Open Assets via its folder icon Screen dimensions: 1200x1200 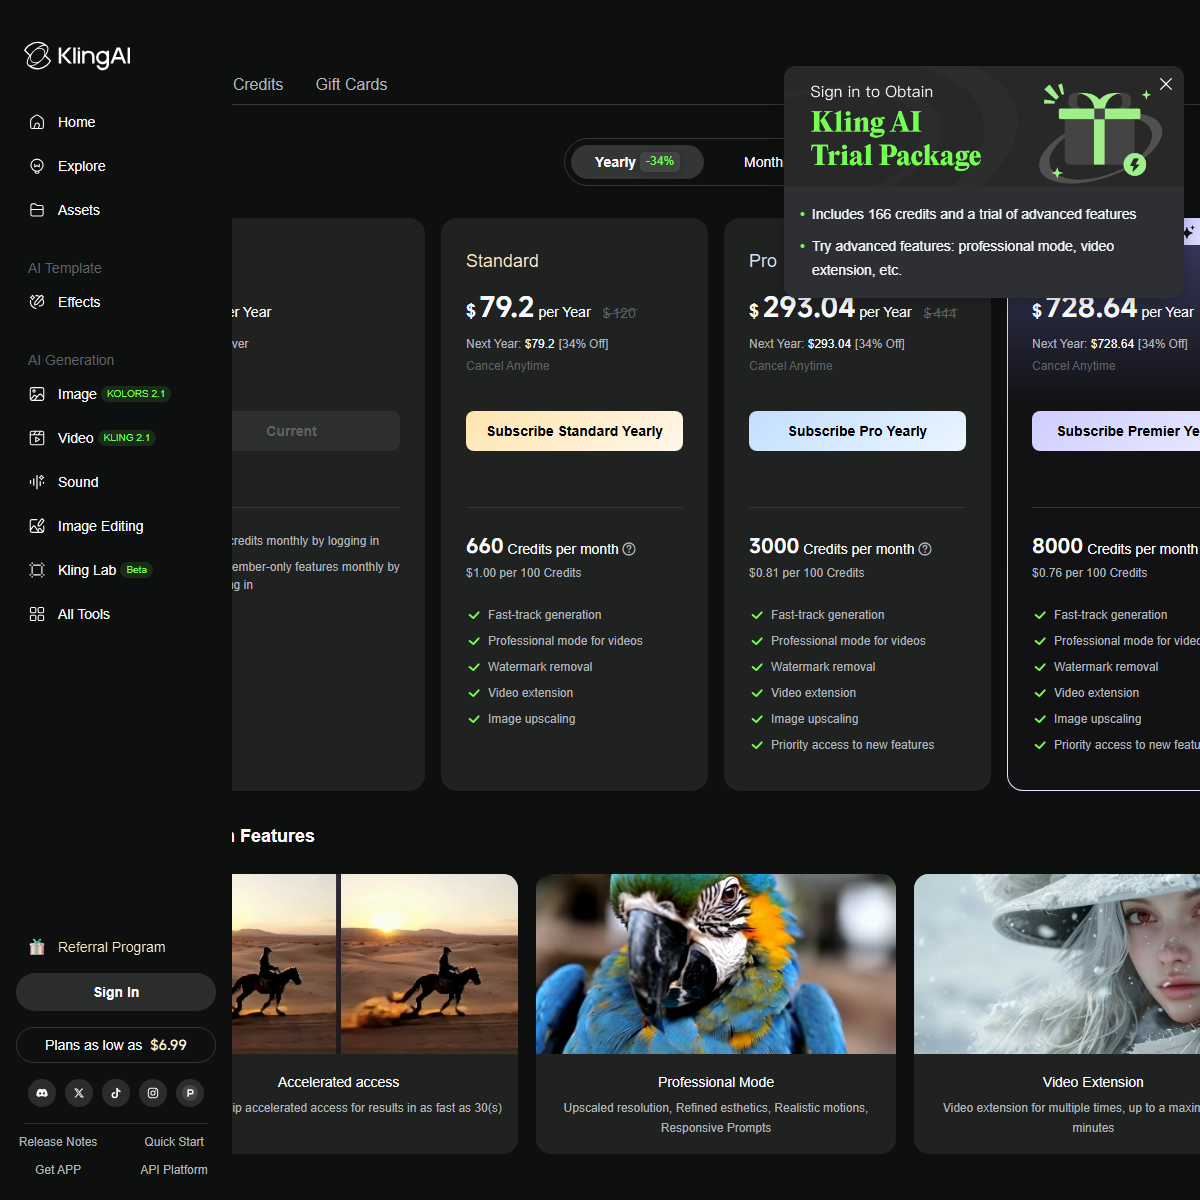pos(37,210)
